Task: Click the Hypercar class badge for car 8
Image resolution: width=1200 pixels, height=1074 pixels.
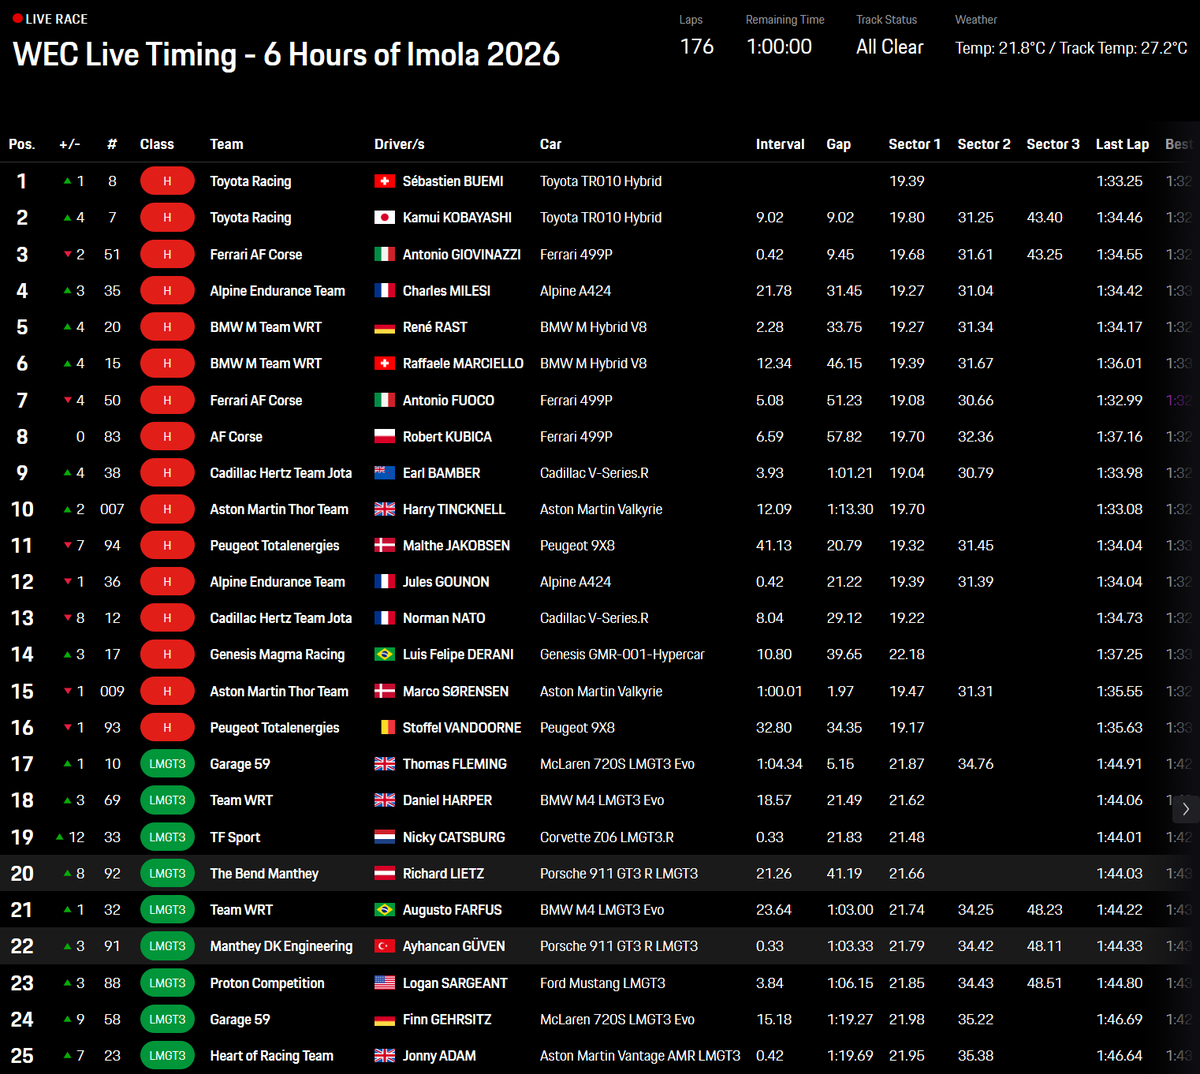Action: [x=167, y=181]
